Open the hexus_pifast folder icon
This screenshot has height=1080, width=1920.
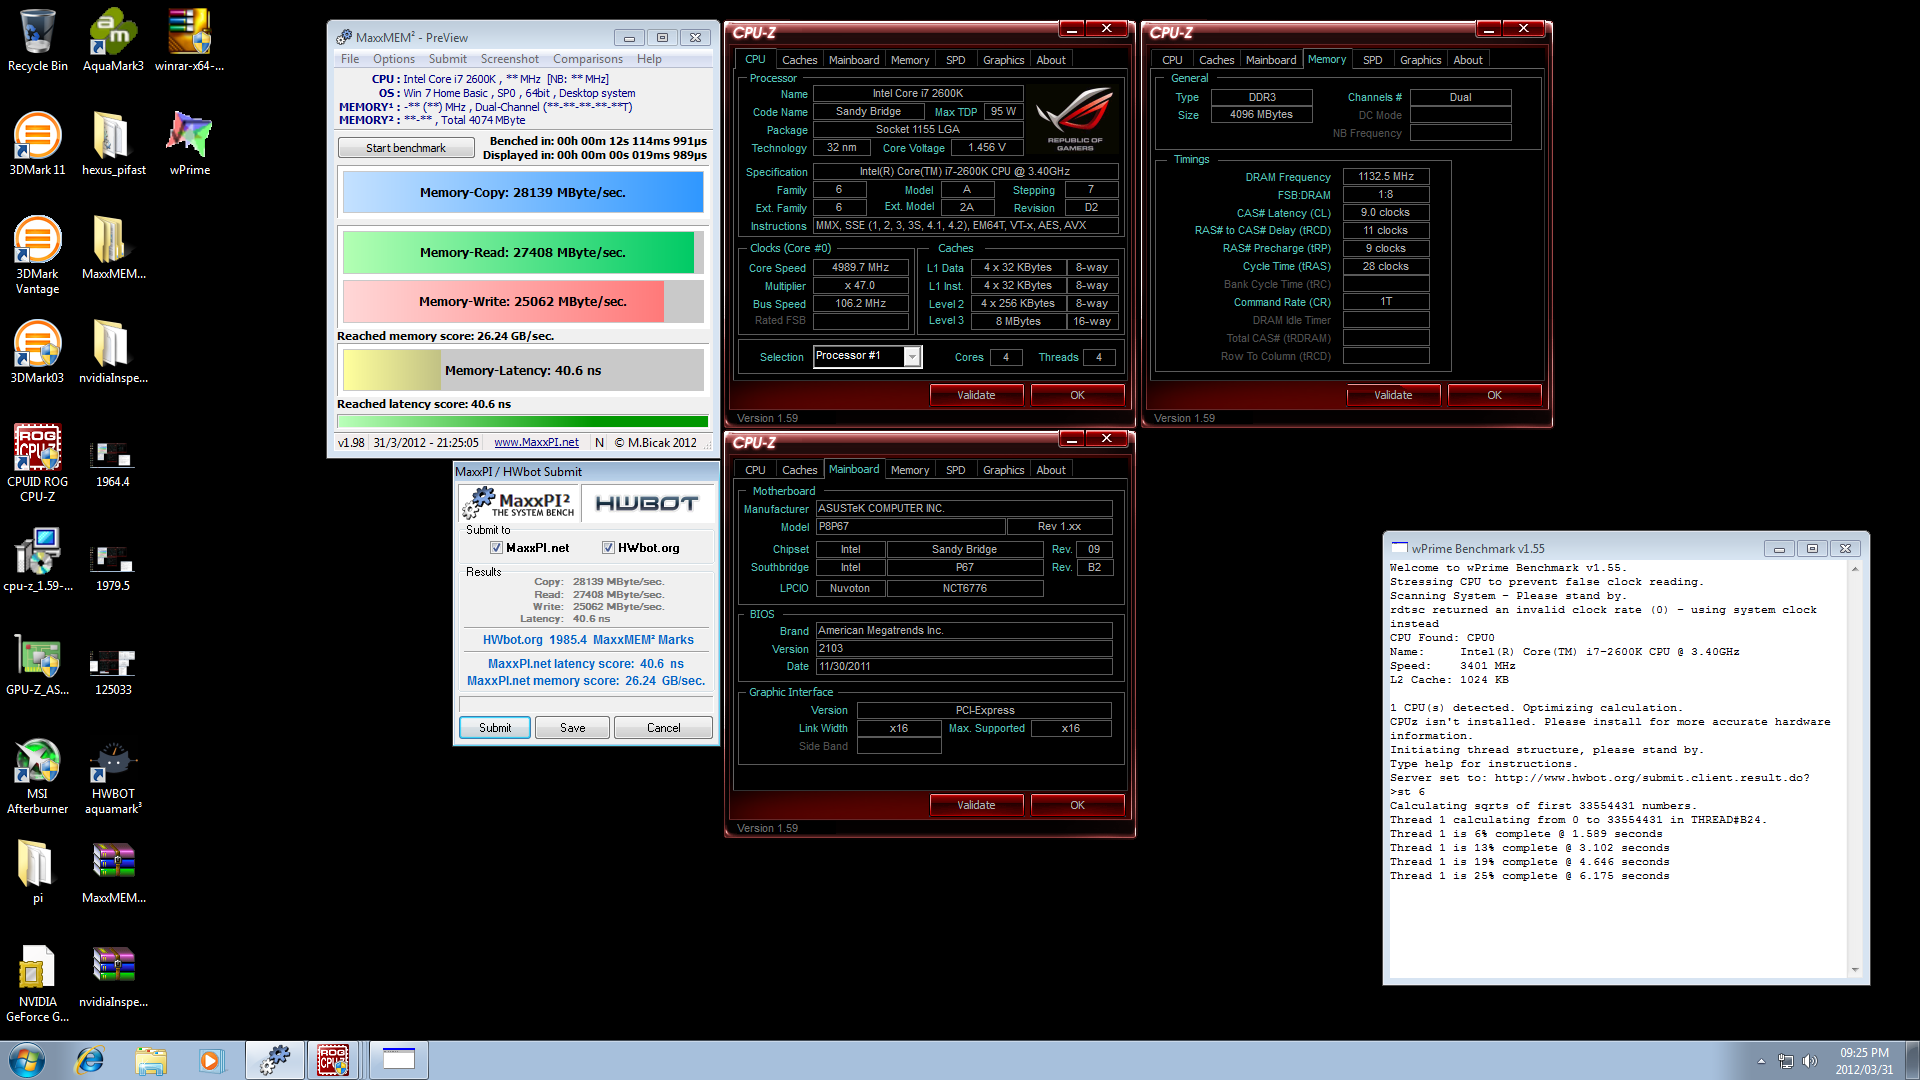(x=113, y=144)
